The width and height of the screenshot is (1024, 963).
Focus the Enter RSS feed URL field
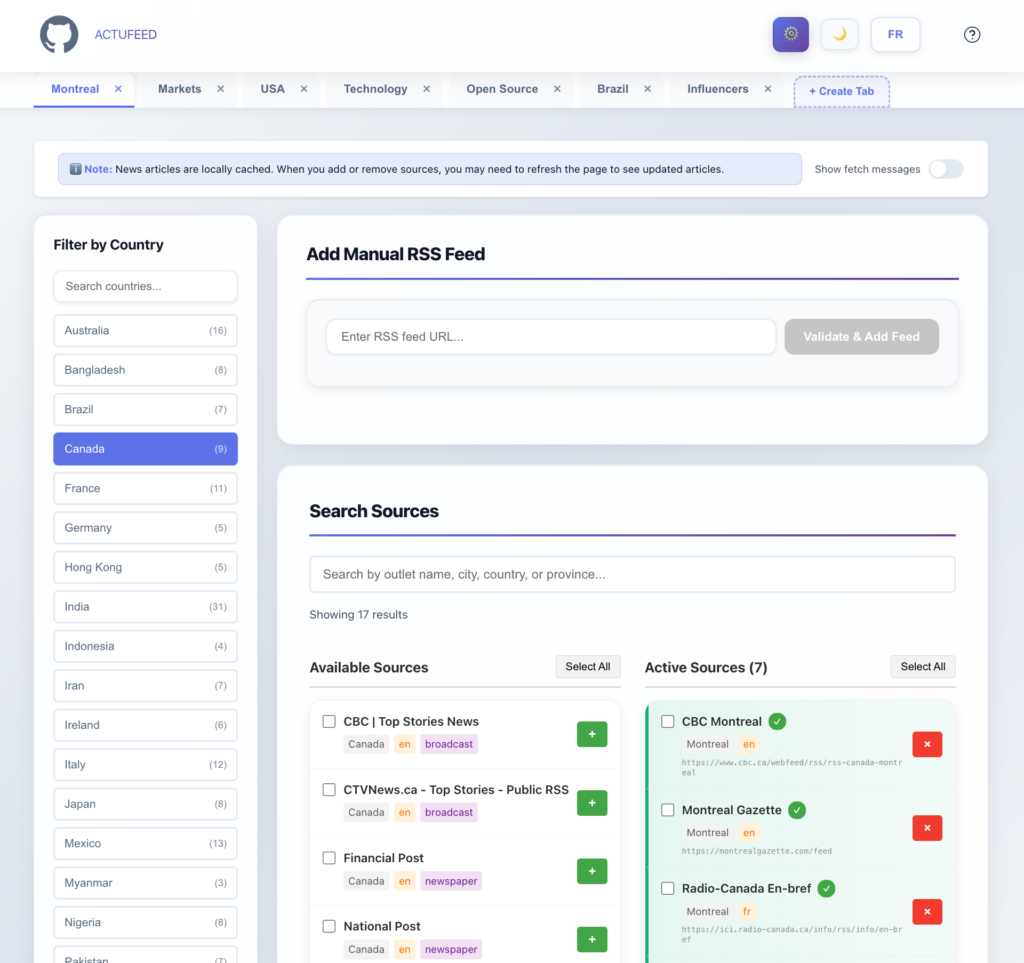pyautogui.click(x=550, y=337)
